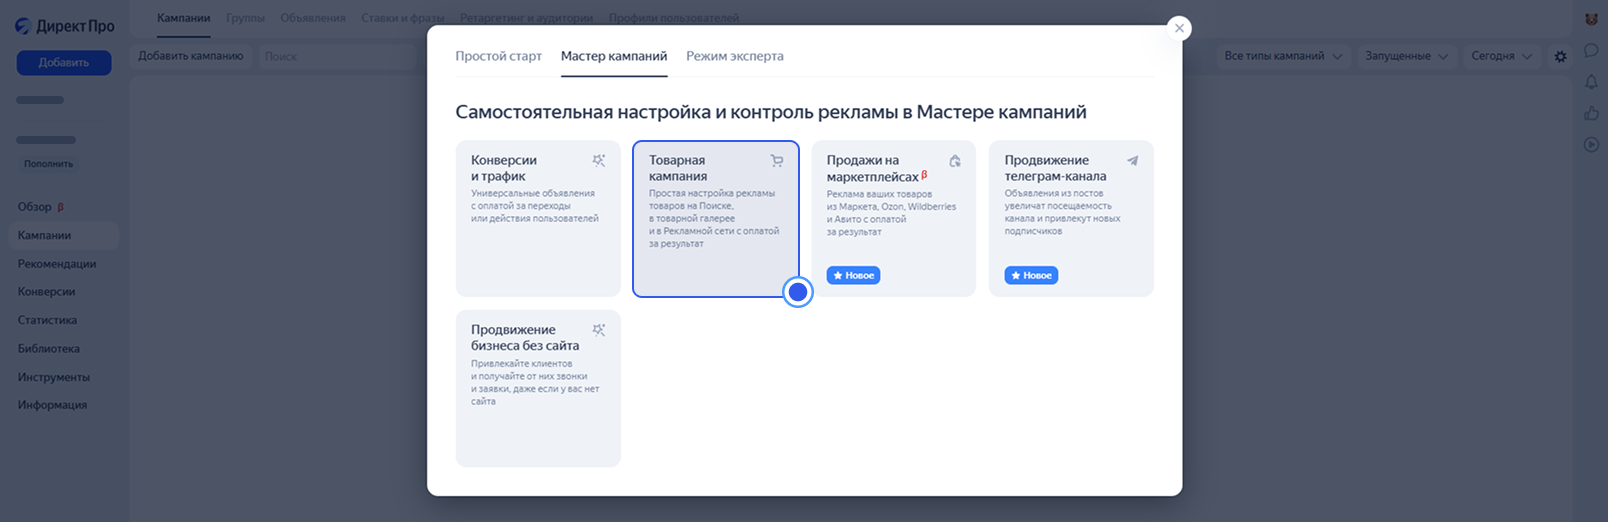This screenshot has height=522, width=1608.
Task: Click the blue Добавить button
Action: point(64,62)
